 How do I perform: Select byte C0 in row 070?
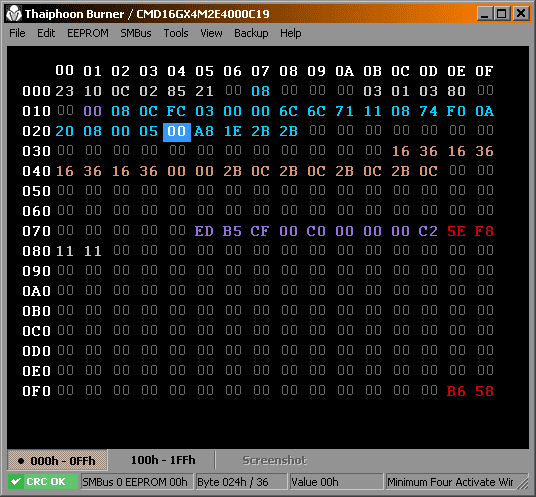[316, 231]
